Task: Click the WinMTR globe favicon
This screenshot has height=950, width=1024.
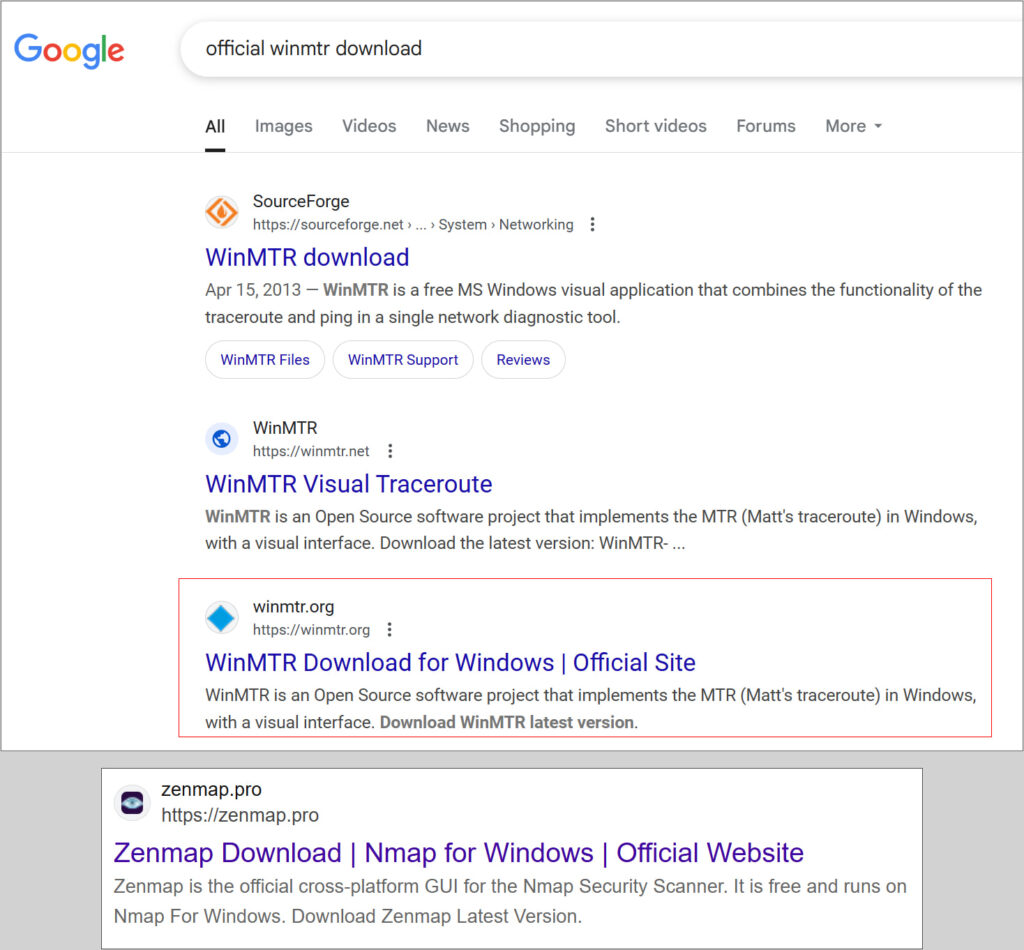Action: coord(221,438)
